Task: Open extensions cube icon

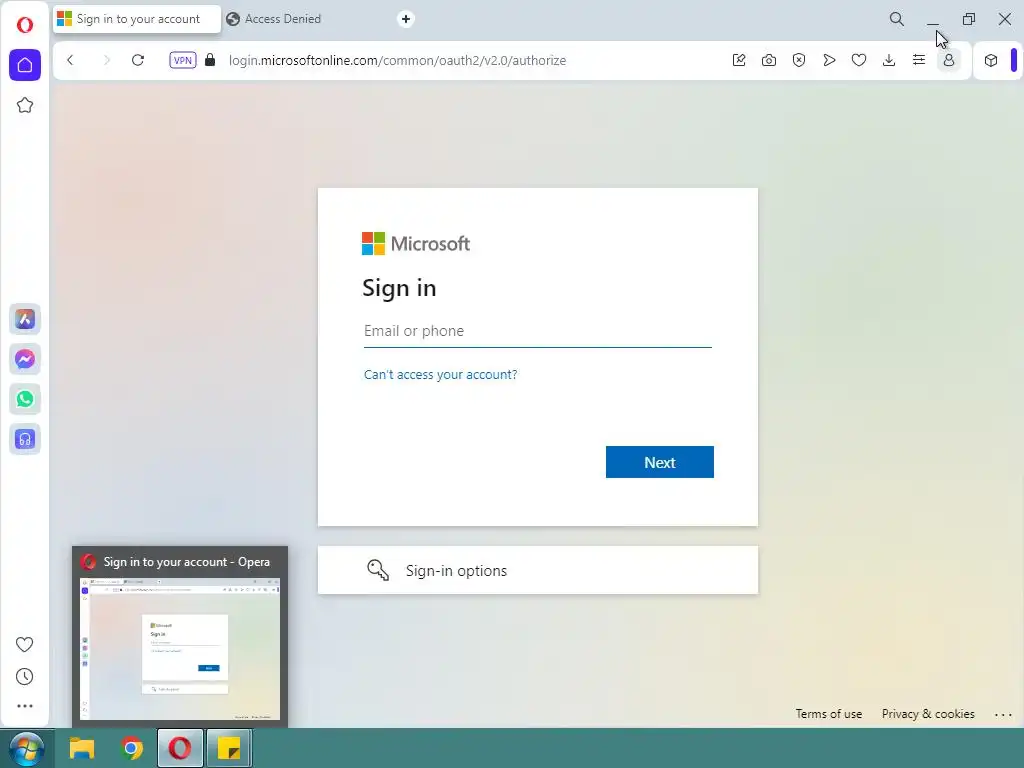Action: tap(991, 60)
